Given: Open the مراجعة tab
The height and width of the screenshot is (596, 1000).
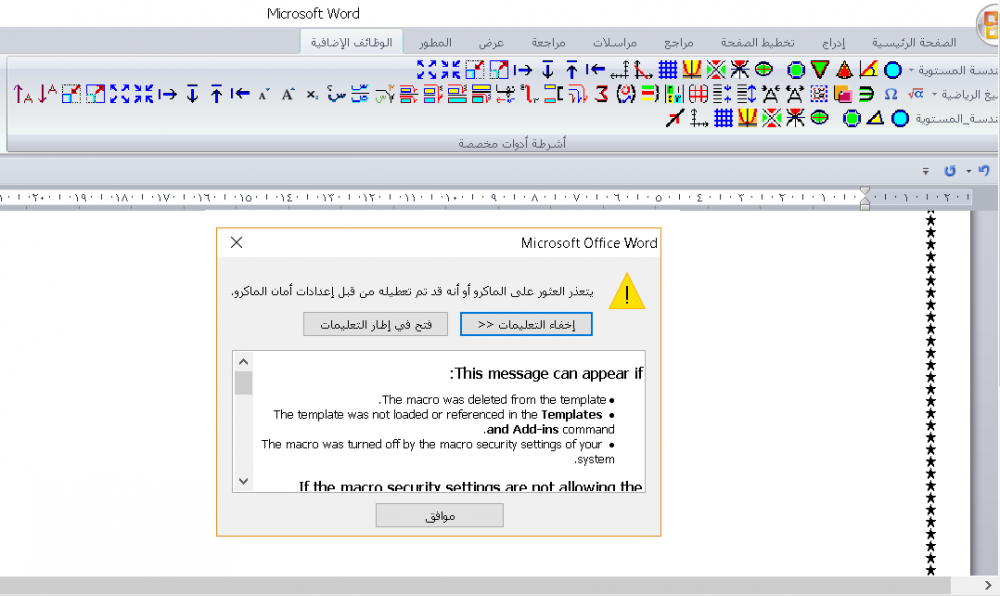Looking at the screenshot, I should point(548,42).
